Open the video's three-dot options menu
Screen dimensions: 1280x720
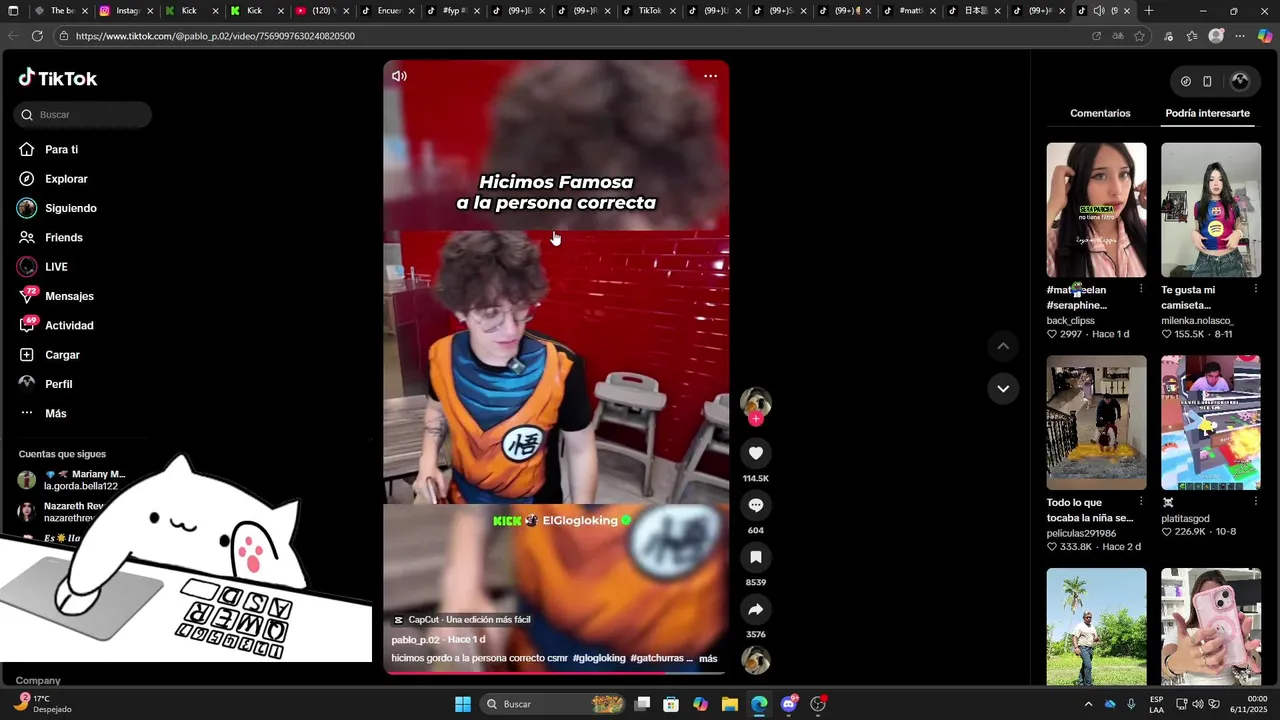pos(710,76)
